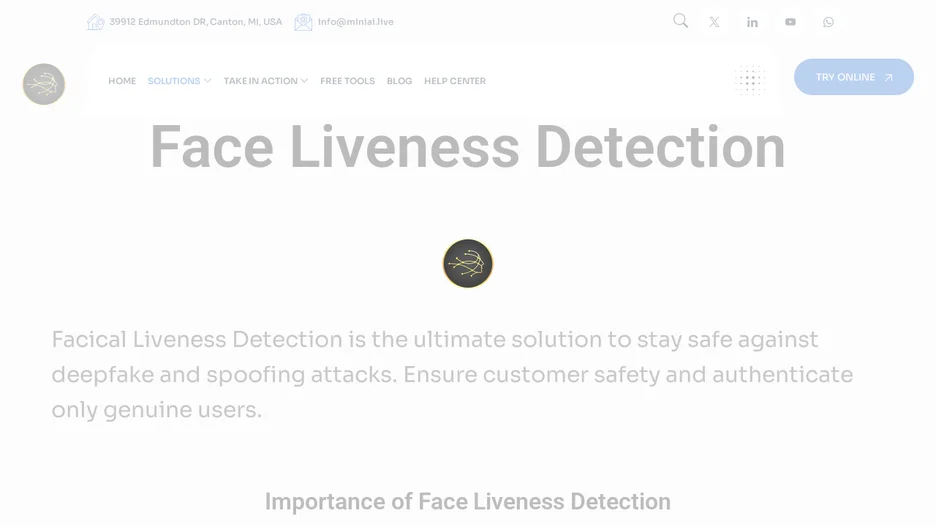The width and height of the screenshot is (936, 527).
Task: Visit the X (Twitter) social icon
Action: point(714,22)
